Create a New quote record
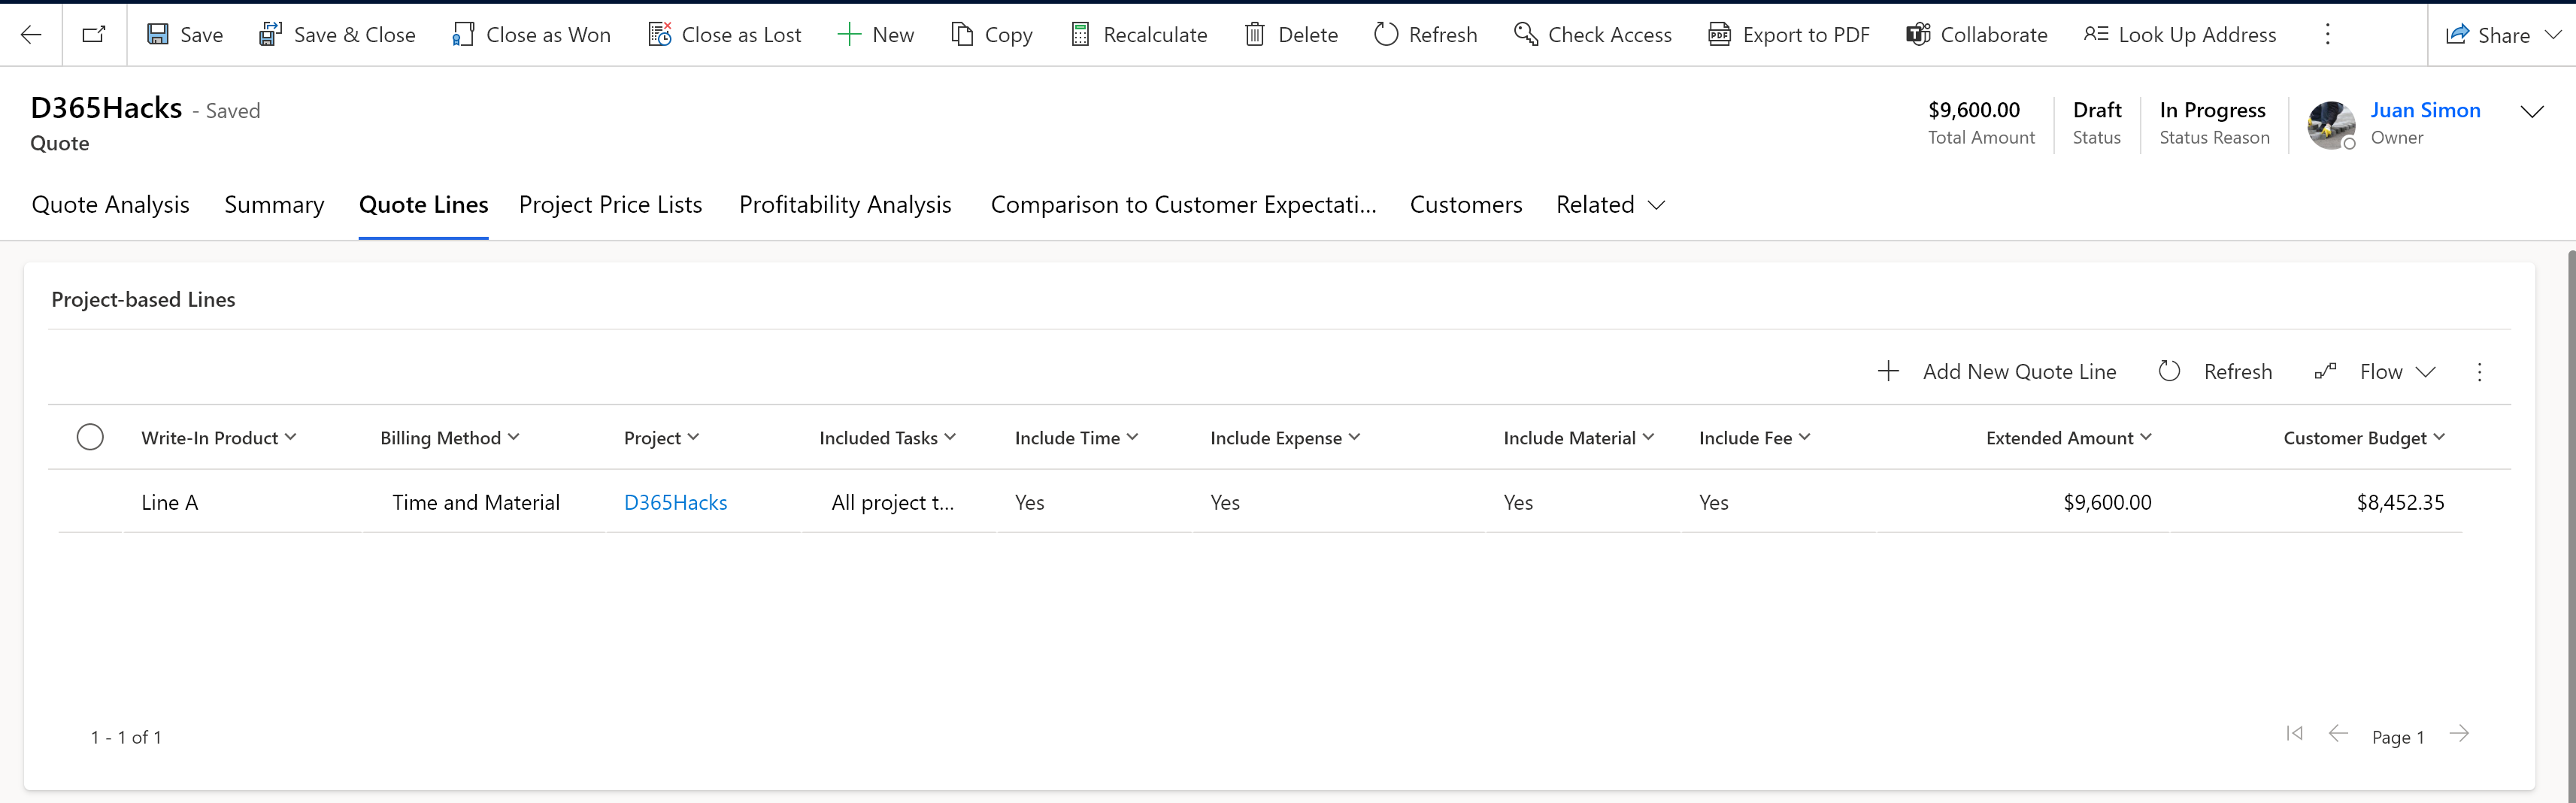Viewport: 2576px width, 803px height. pyautogui.click(x=875, y=35)
